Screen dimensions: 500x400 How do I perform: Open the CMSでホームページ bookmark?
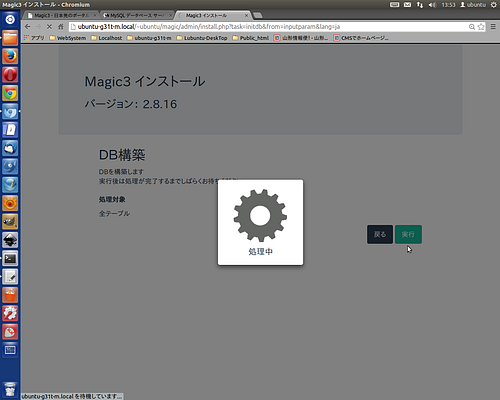[361, 38]
